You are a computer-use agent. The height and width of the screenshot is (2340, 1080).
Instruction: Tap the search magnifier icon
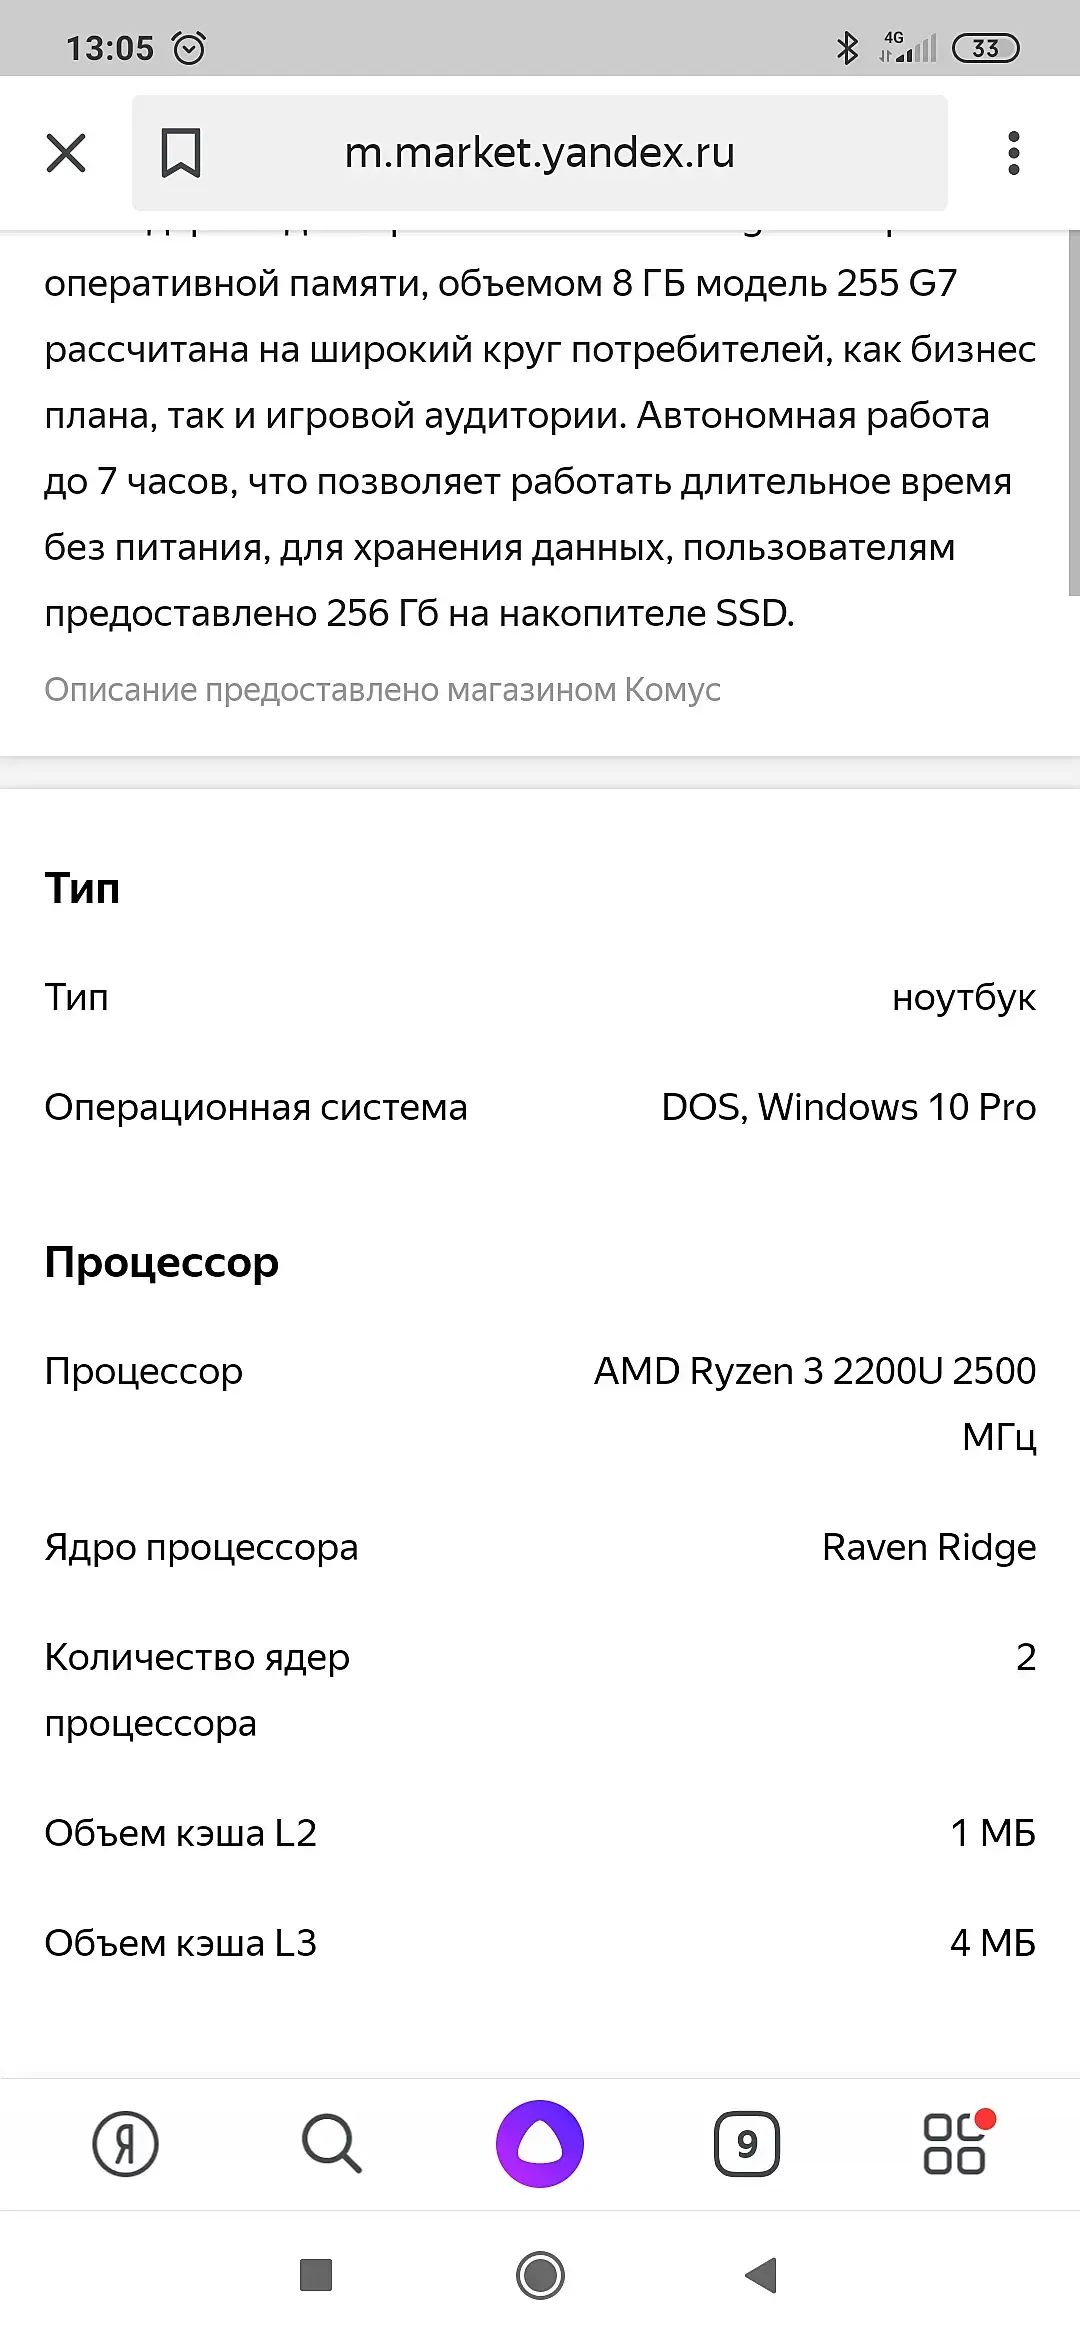(331, 2144)
